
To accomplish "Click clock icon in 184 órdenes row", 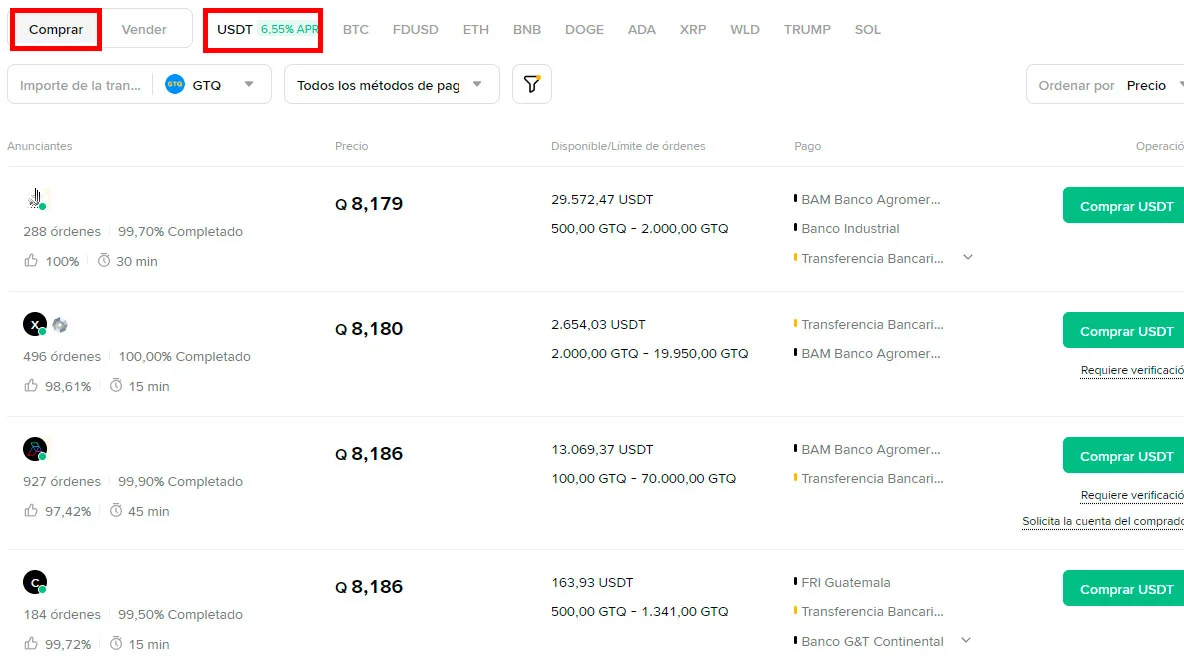I will pos(116,644).
